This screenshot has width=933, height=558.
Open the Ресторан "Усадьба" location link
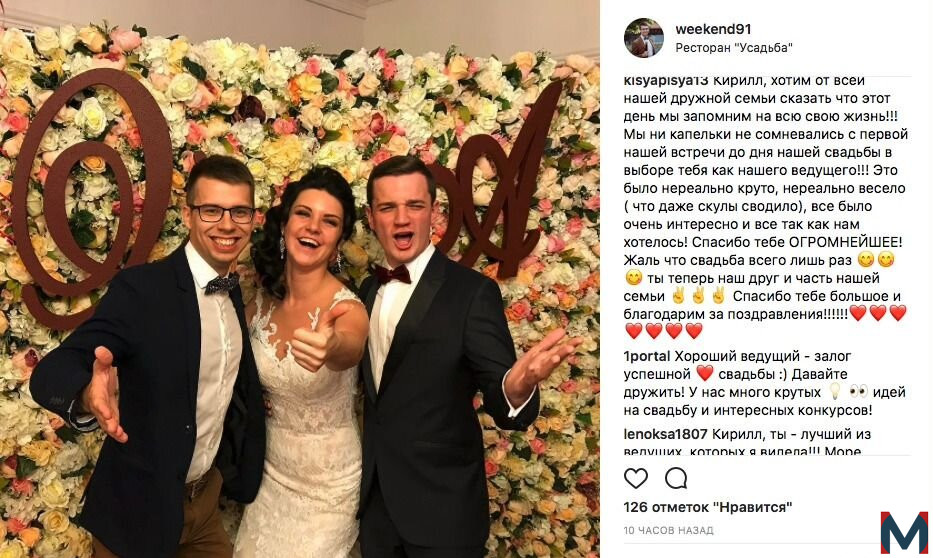(734, 48)
